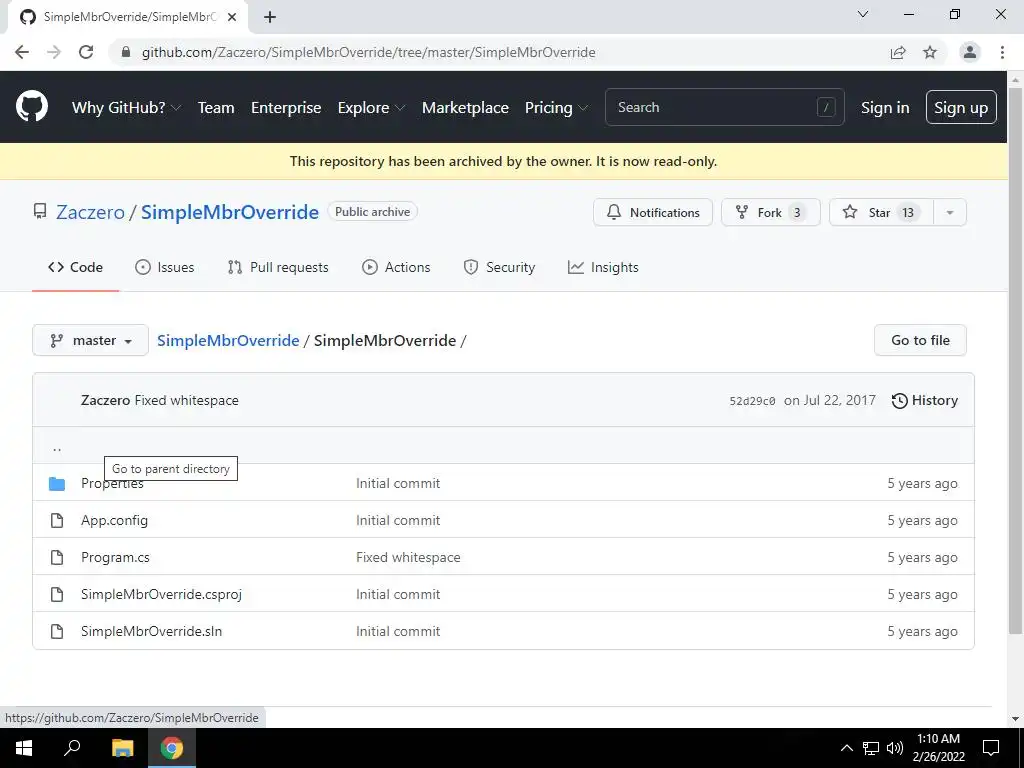
Task: Open the Chrome tab search chevron
Action: pyautogui.click(x=863, y=14)
